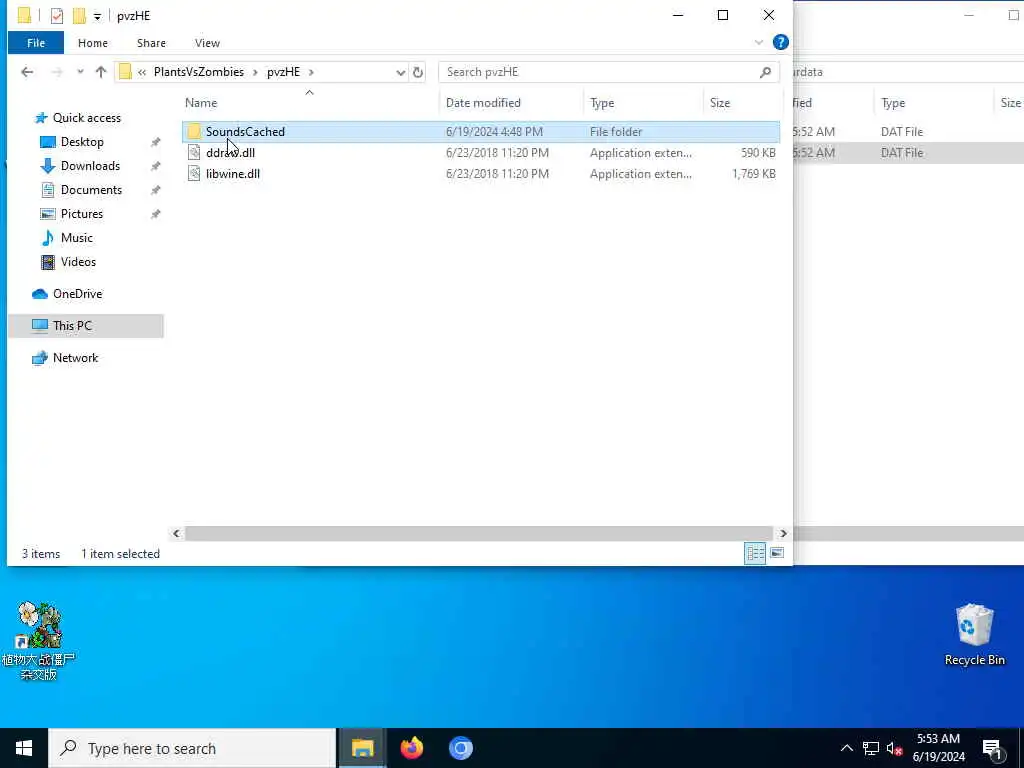Click the taskbar search box
1024x768 pixels.
click(x=192, y=748)
